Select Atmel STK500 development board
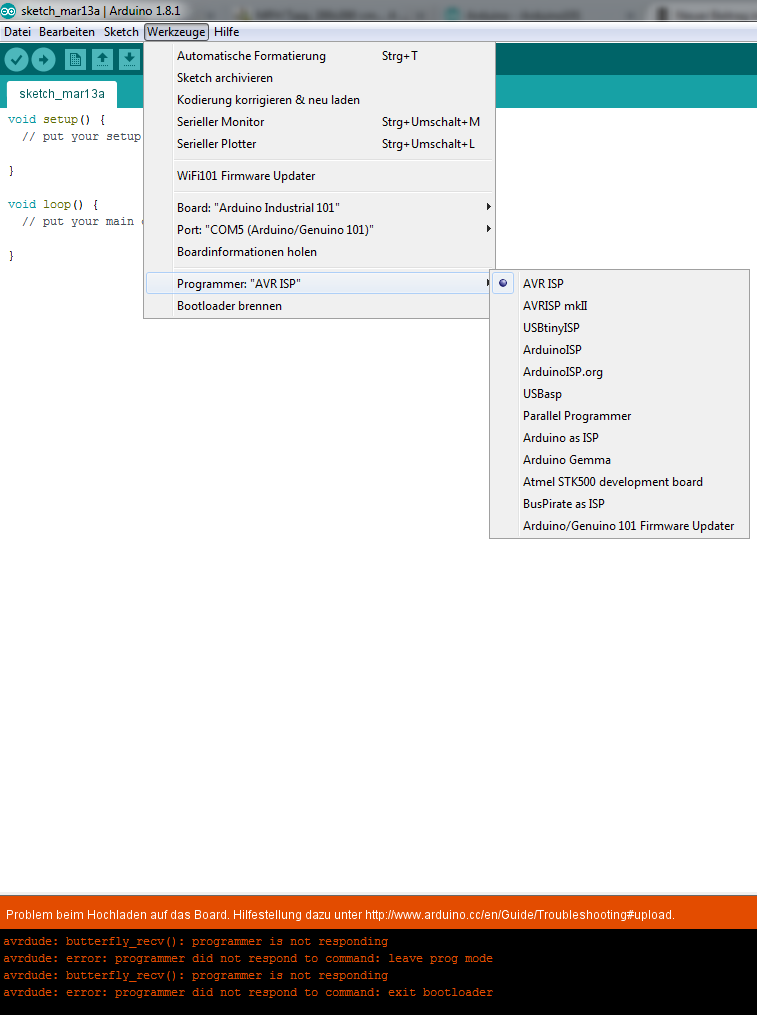The width and height of the screenshot is (757, 1015). pyautogui.click(x=620, y=482)
